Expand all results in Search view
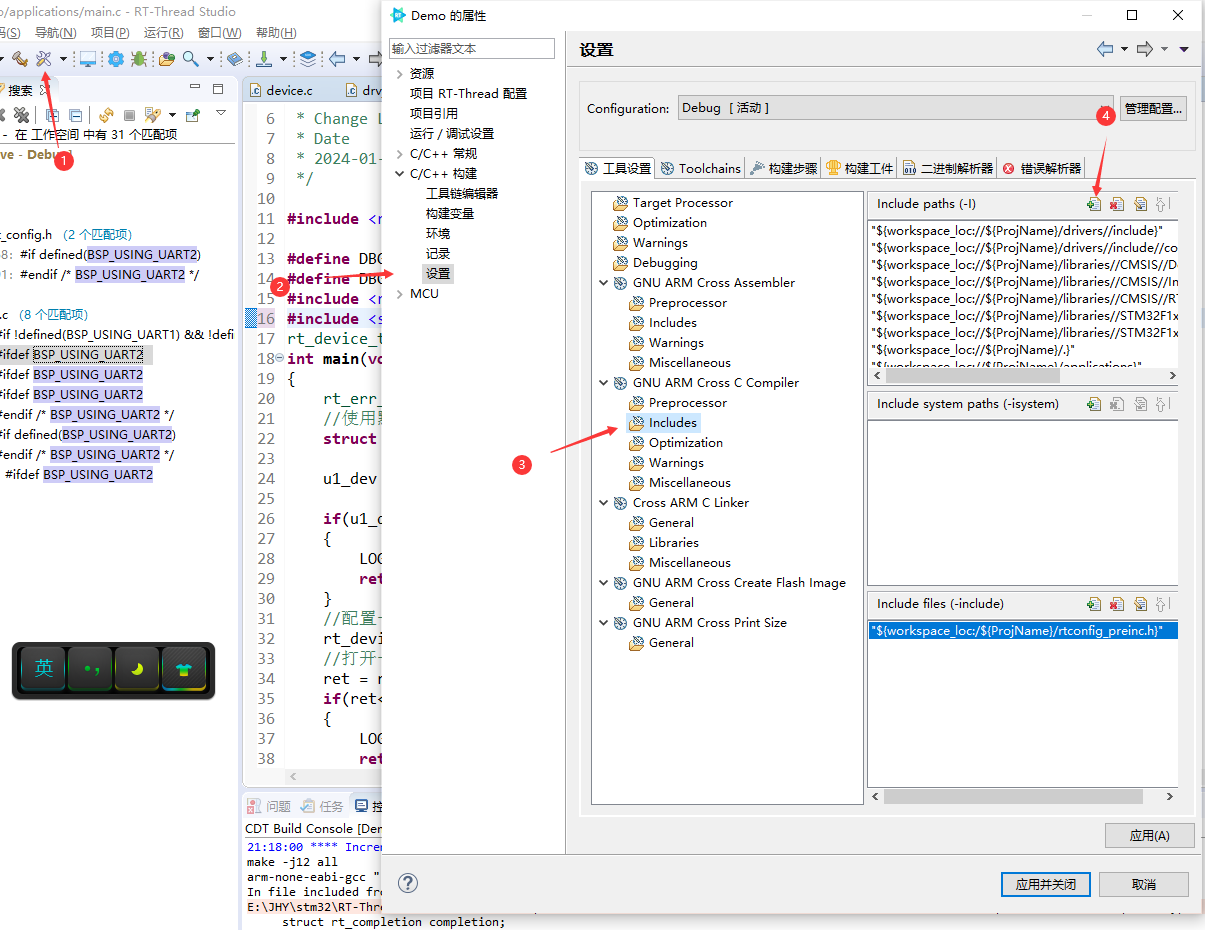Image resolution: width=1205 pixels, height=930 pixels. [x=52, y=115]
